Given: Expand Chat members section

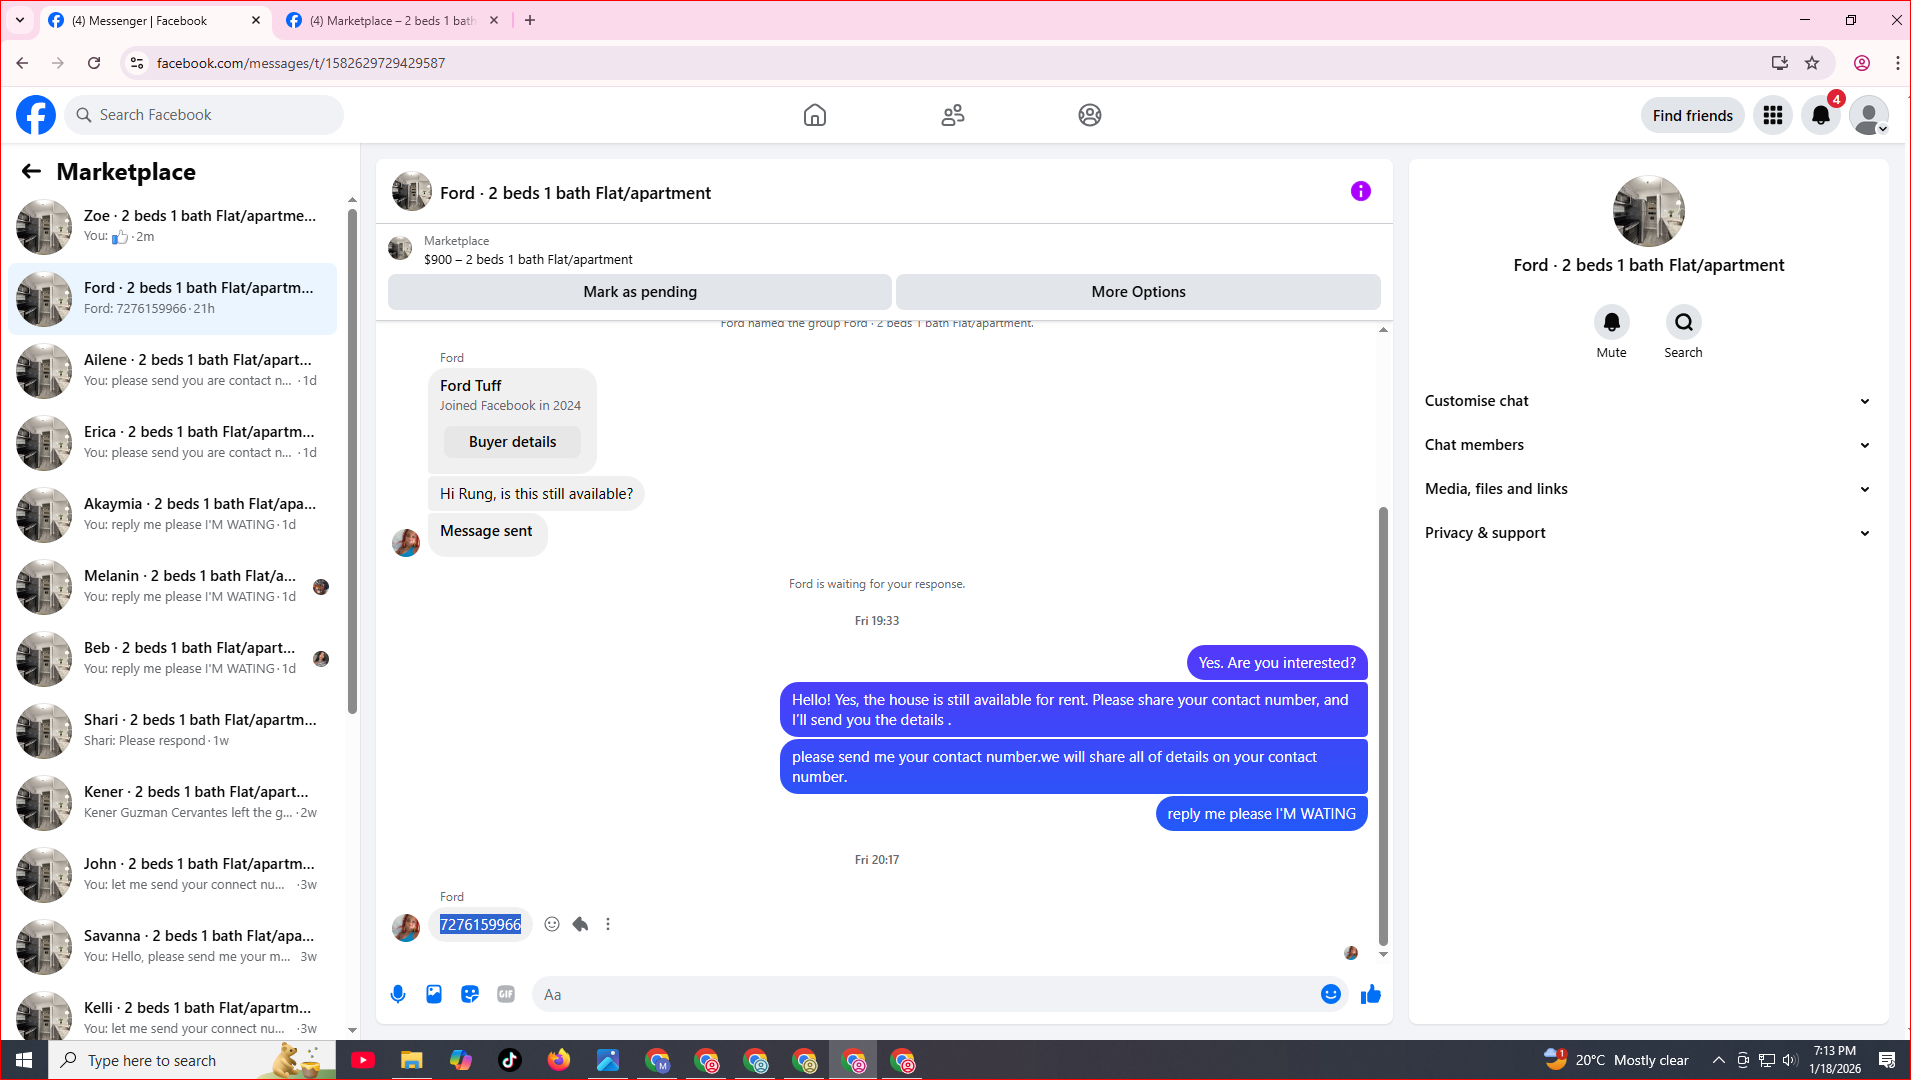Looking at the screenshot, I should tap(1648, 445).
